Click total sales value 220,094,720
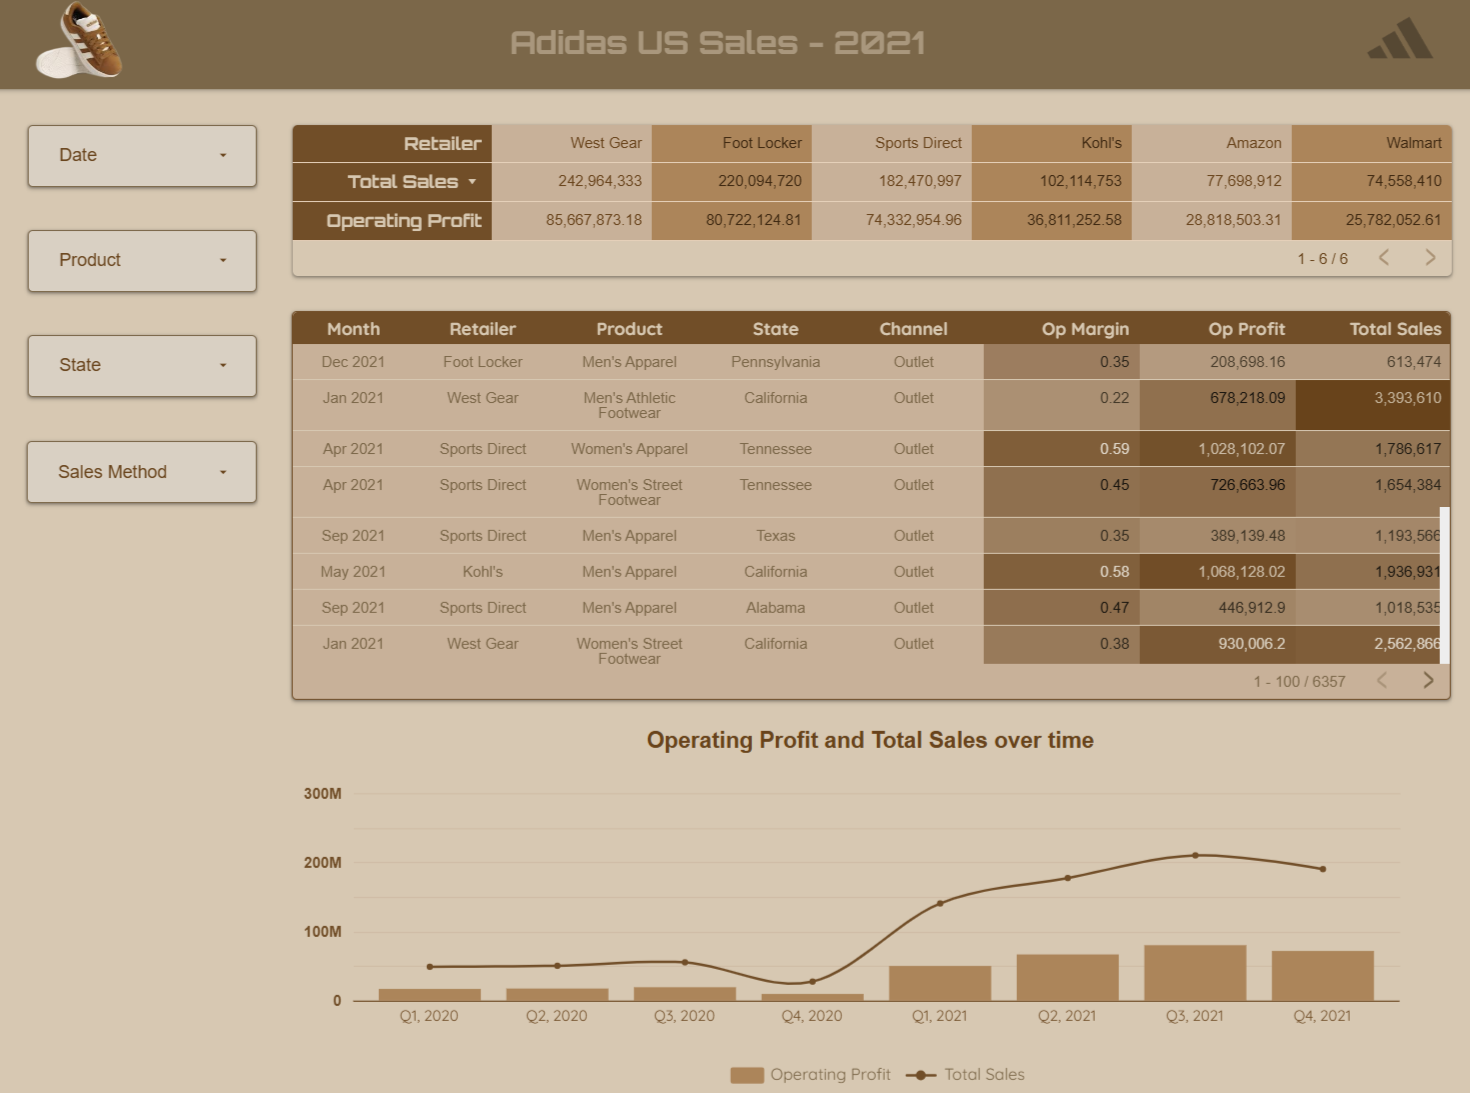Image resolution: width=1470 pixels, height=1093 pixels. (760, 181)
